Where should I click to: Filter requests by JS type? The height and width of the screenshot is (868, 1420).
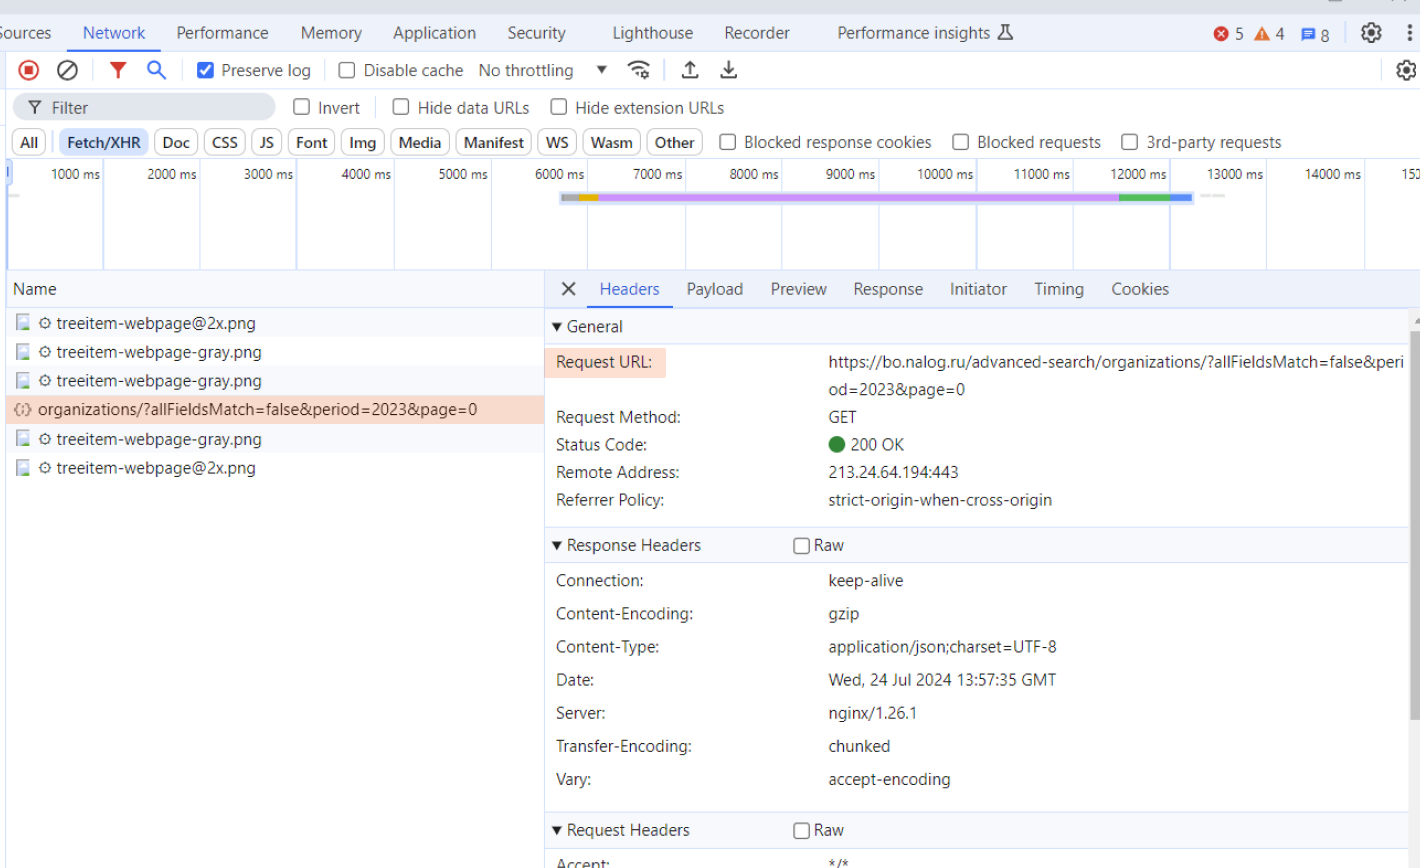[x=266, y=142]
